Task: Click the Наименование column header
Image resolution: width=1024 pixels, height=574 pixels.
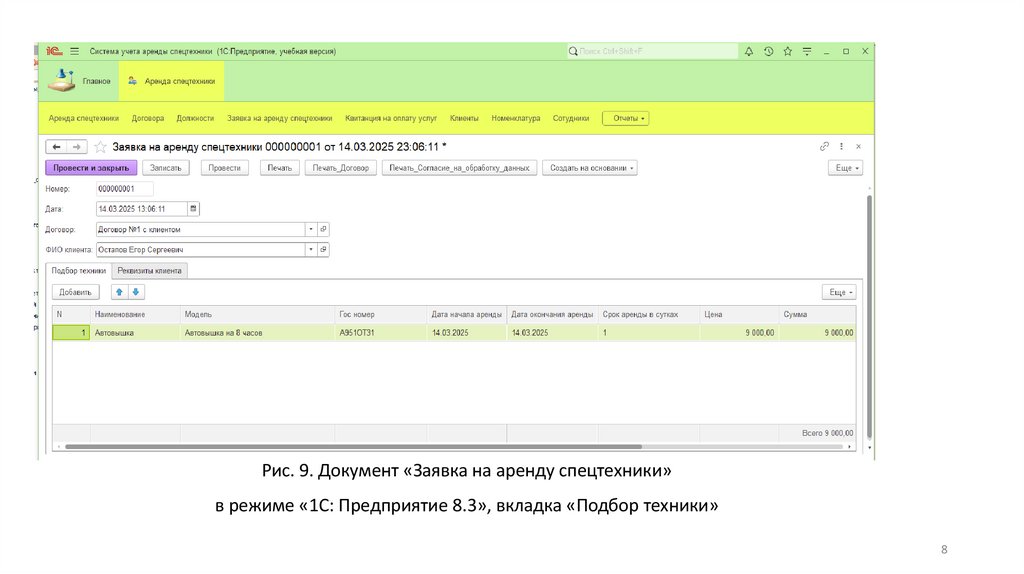Action: (x=135, y=314)
